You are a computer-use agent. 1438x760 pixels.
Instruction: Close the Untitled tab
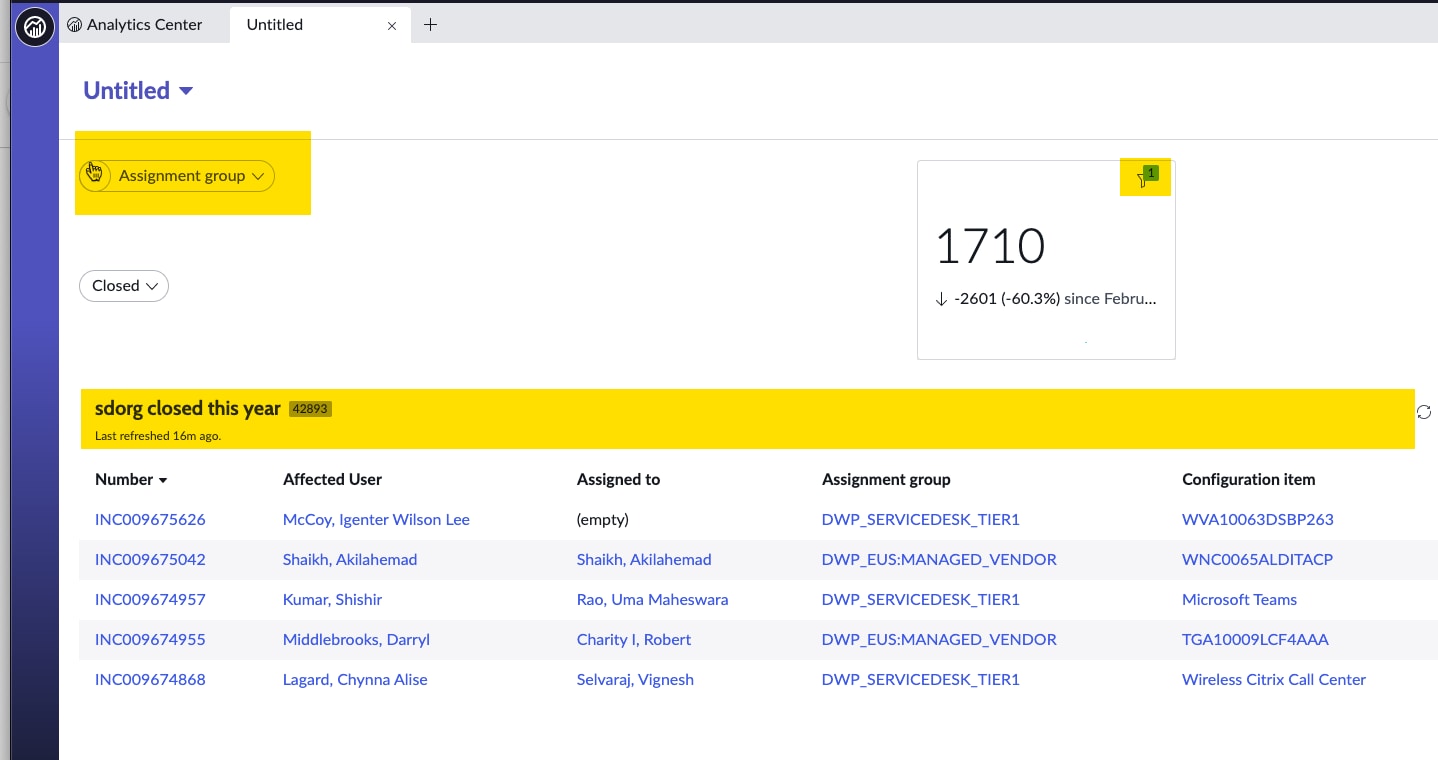point(392,26)
